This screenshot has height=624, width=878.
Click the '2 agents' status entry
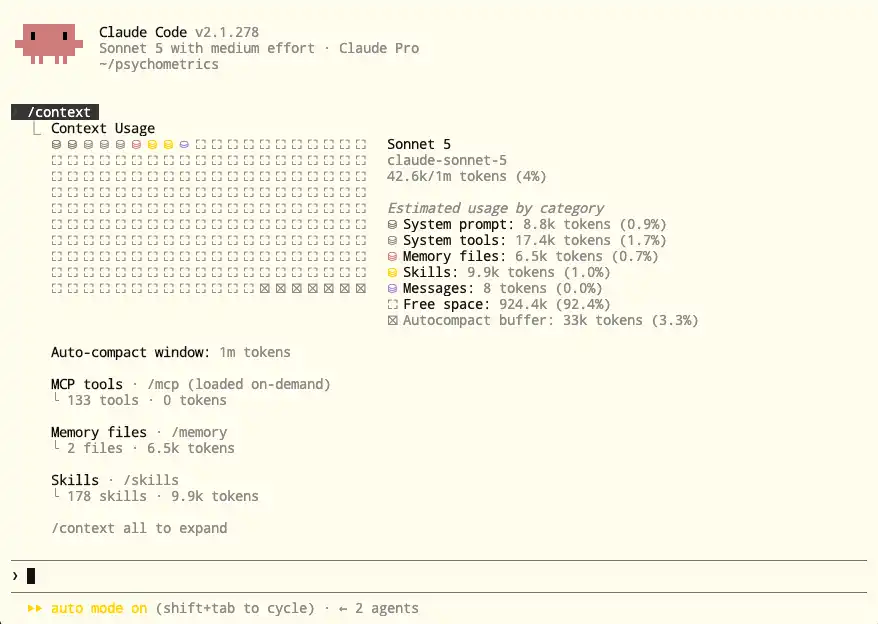click(387, 608)
